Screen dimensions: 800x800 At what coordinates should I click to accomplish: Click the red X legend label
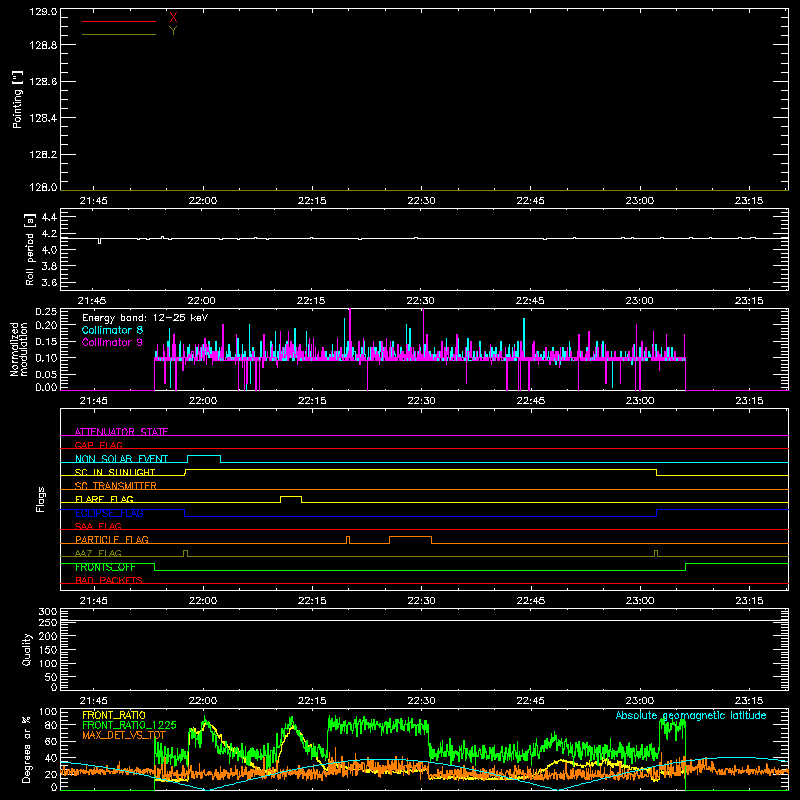[x=173, y=18]
